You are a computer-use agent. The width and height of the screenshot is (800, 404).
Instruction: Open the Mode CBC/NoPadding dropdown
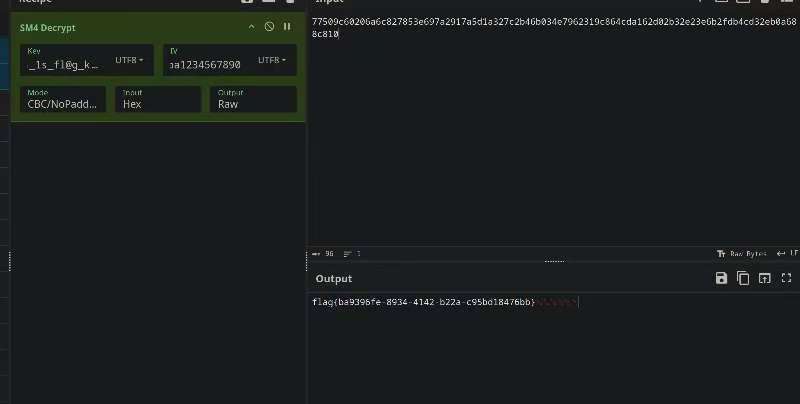[63, 99]
